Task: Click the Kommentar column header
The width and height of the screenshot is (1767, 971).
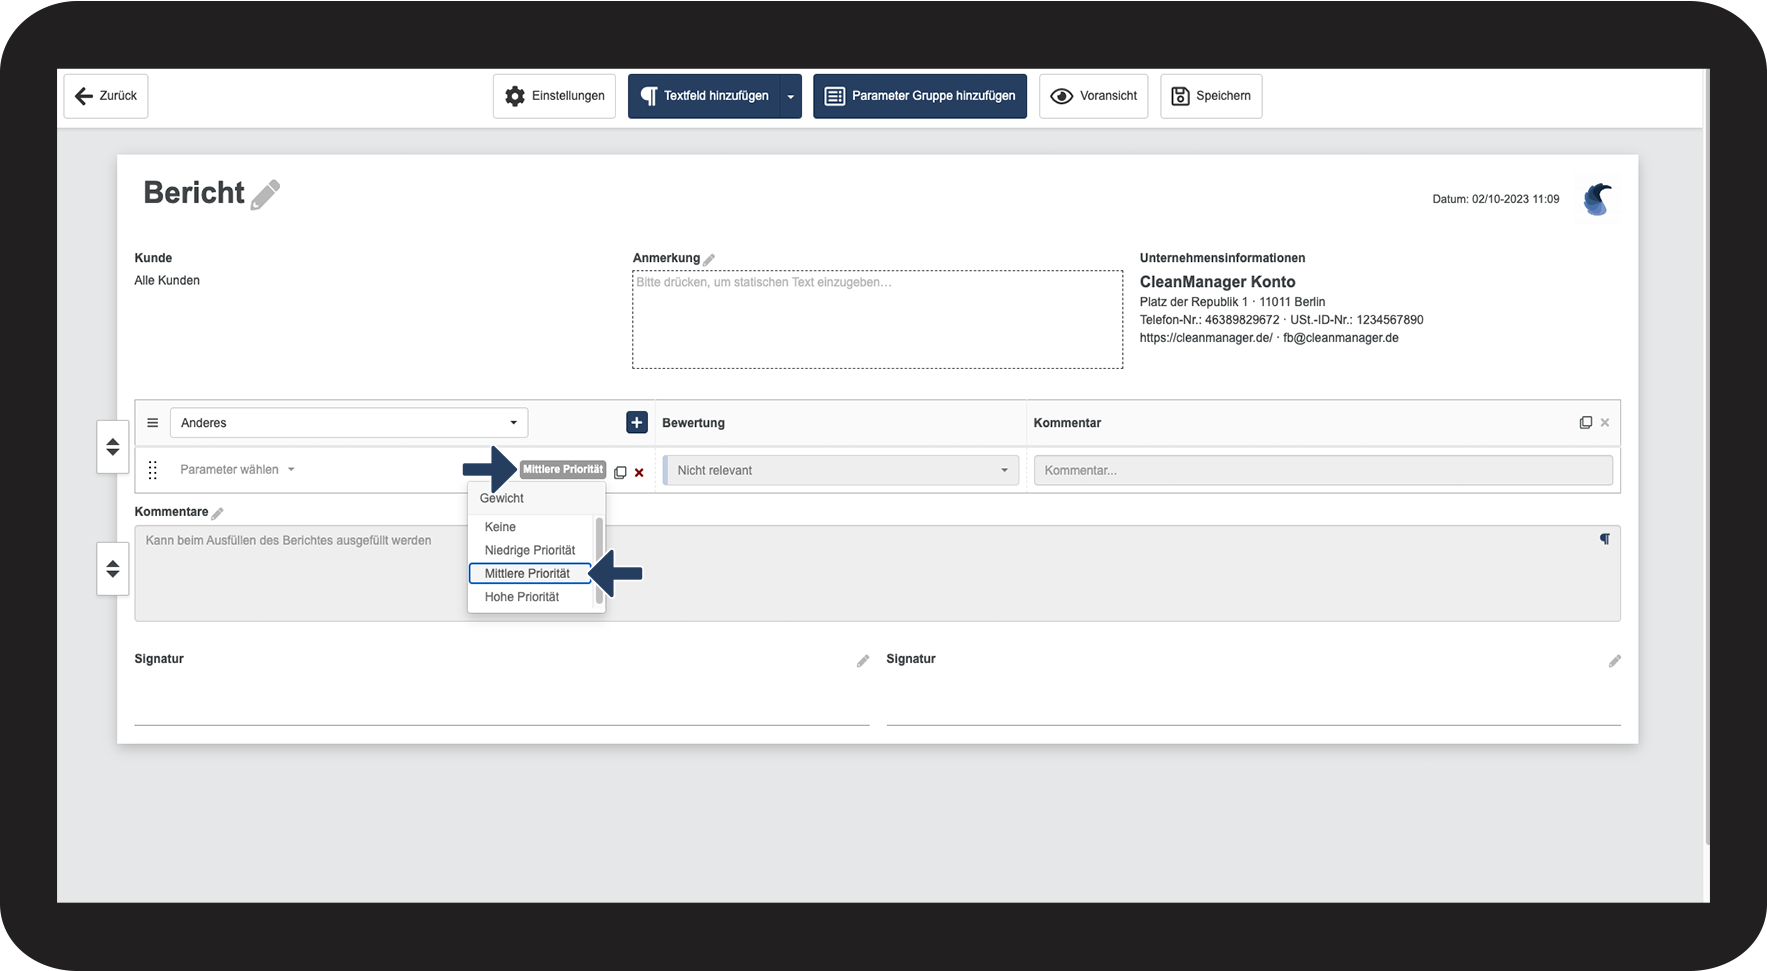Action: [x=1067, y=423]
